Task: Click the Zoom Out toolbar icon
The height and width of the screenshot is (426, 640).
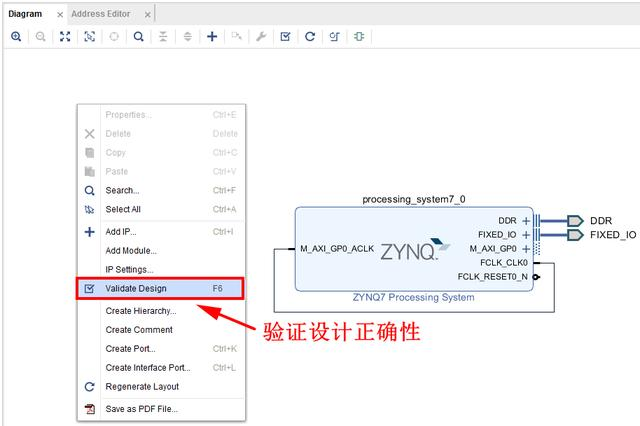Action: 40,37
